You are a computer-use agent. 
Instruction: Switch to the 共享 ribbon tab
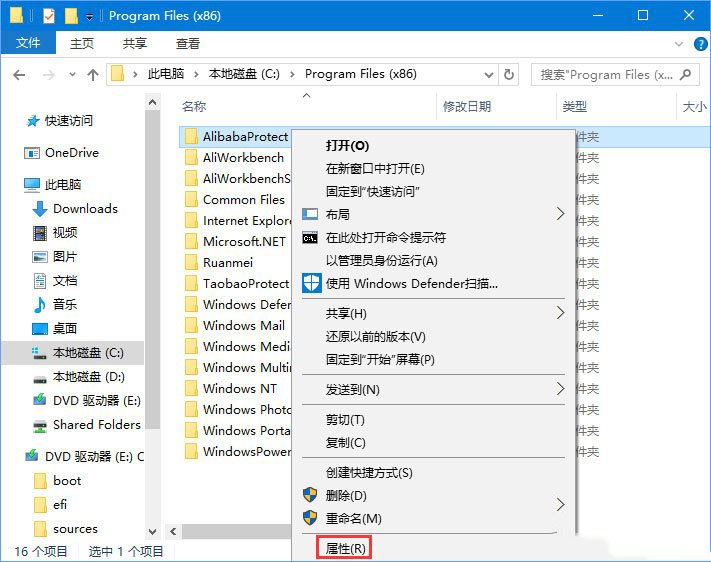point(135,44)
